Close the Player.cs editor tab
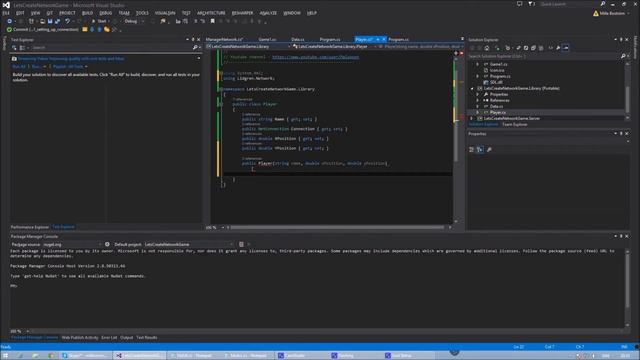This screenshot has height=360, width=640. tap(384, 40)
